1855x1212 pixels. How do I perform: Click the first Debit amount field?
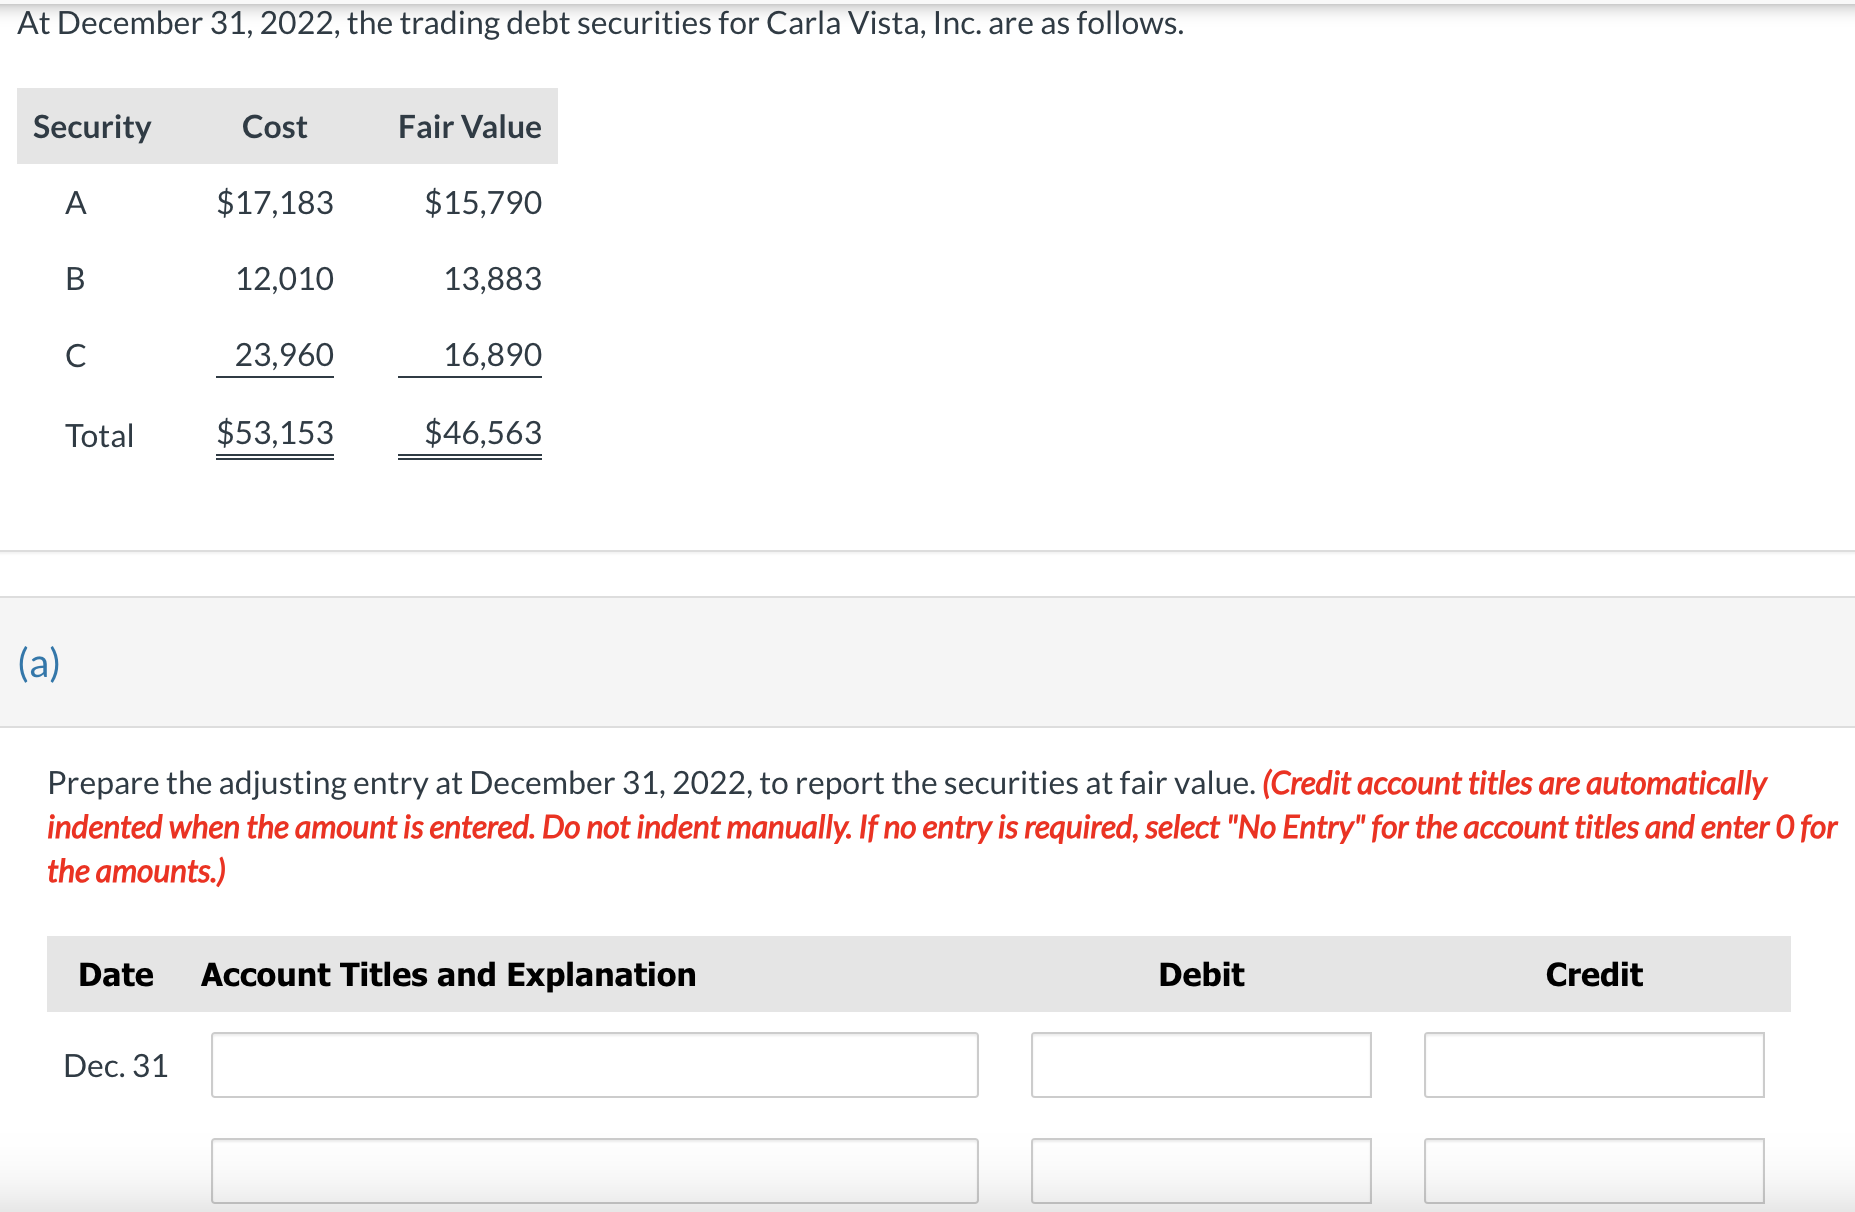tap(1200, 1065)
